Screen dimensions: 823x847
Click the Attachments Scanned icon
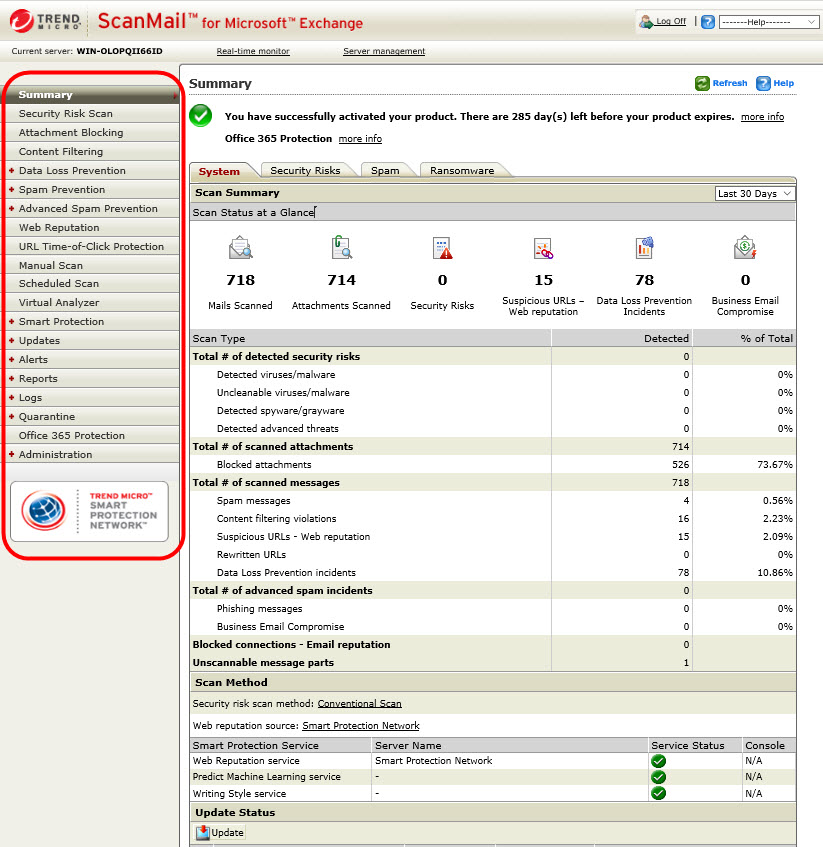tap(341, 247)
